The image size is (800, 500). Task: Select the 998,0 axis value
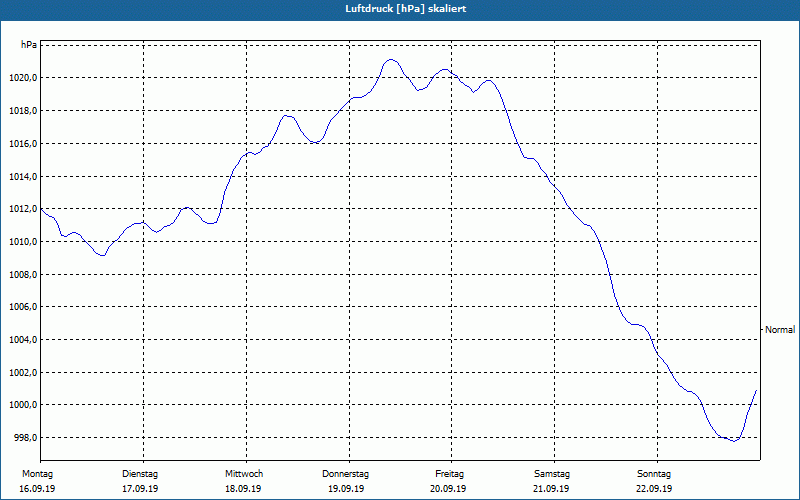tap(25, 437)
